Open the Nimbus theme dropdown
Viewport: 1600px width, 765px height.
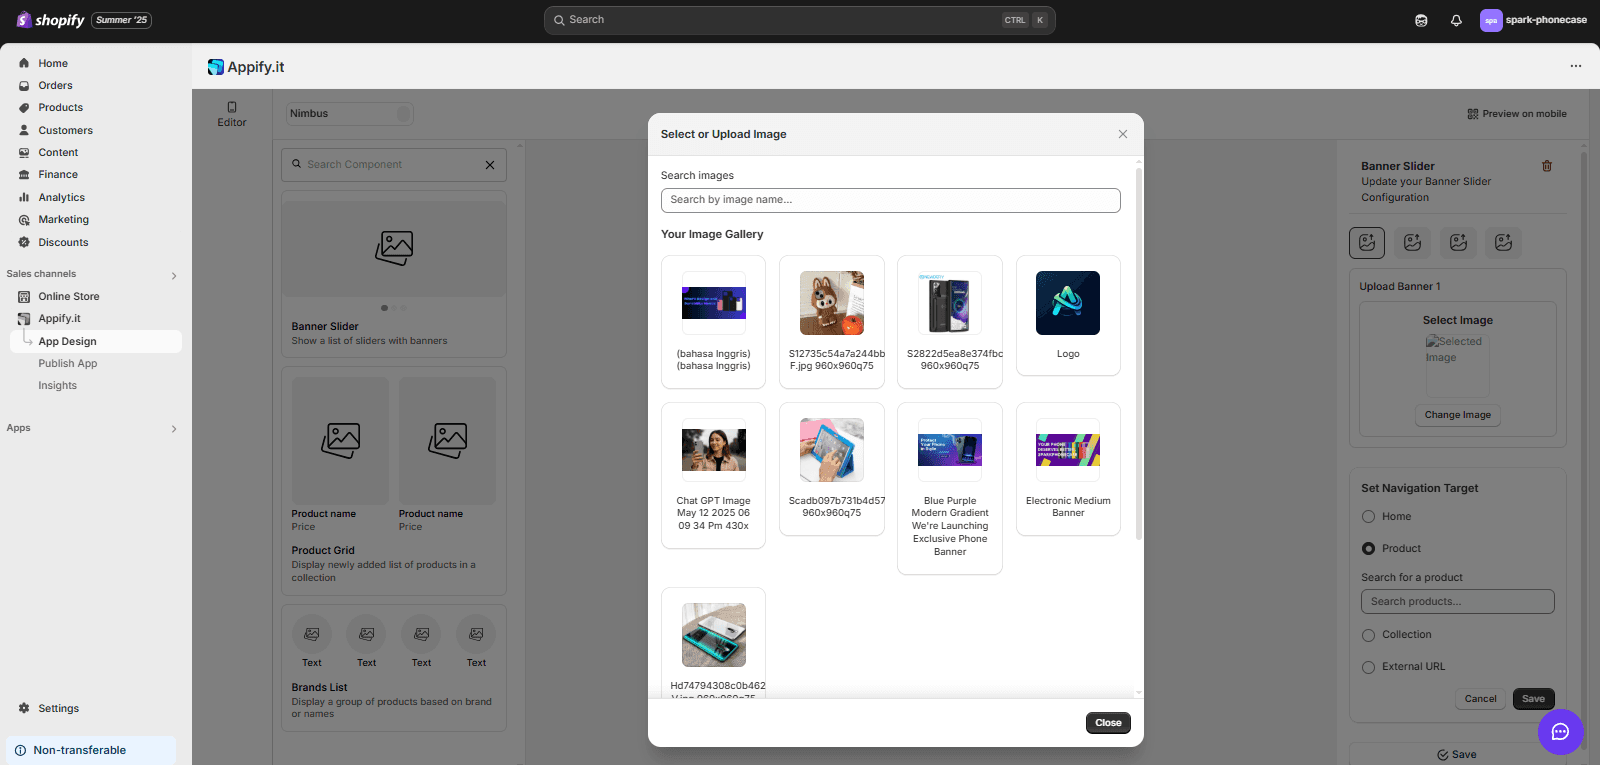pyautogui.click(x=349, y=114)
